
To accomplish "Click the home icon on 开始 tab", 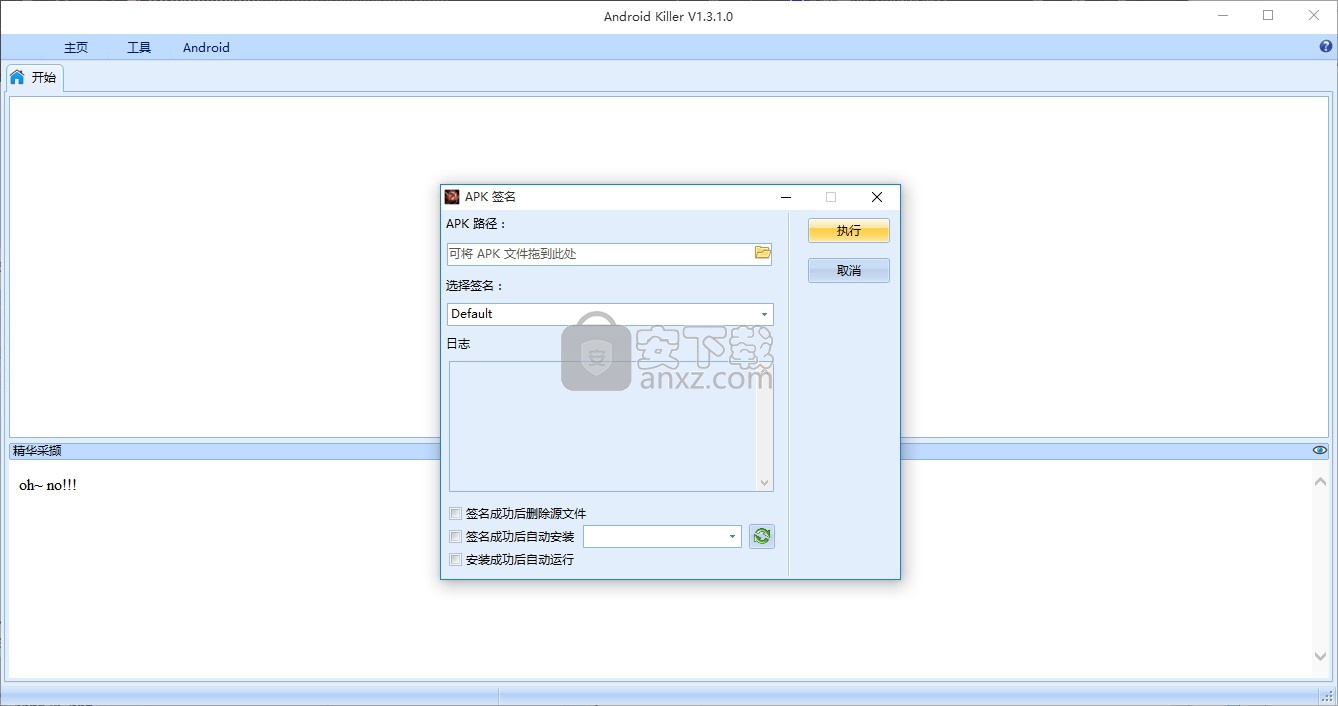I will [17, 77].
